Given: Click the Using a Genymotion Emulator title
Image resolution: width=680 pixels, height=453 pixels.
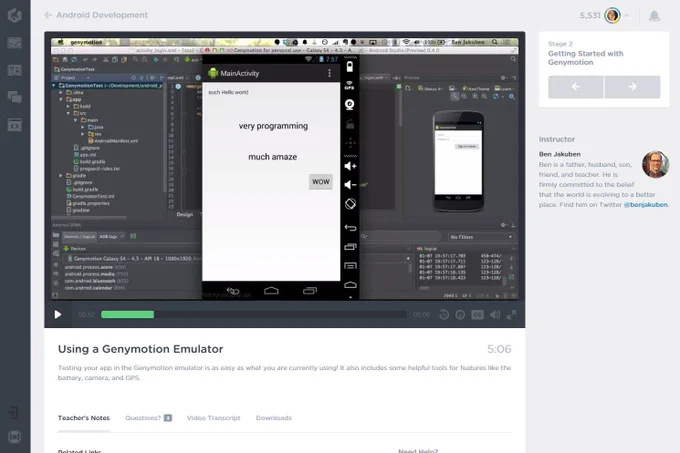Looking at the screenshot, I should tap(141, 349).
